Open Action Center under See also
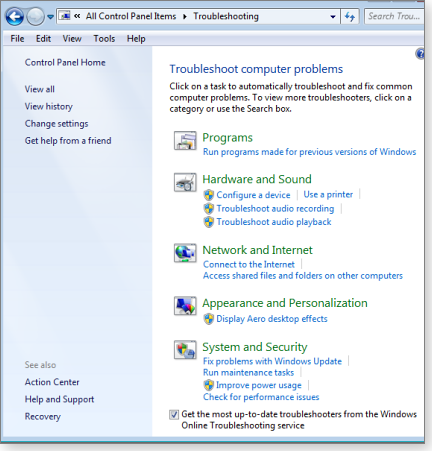Screen dimensions: 432x451 52,382
